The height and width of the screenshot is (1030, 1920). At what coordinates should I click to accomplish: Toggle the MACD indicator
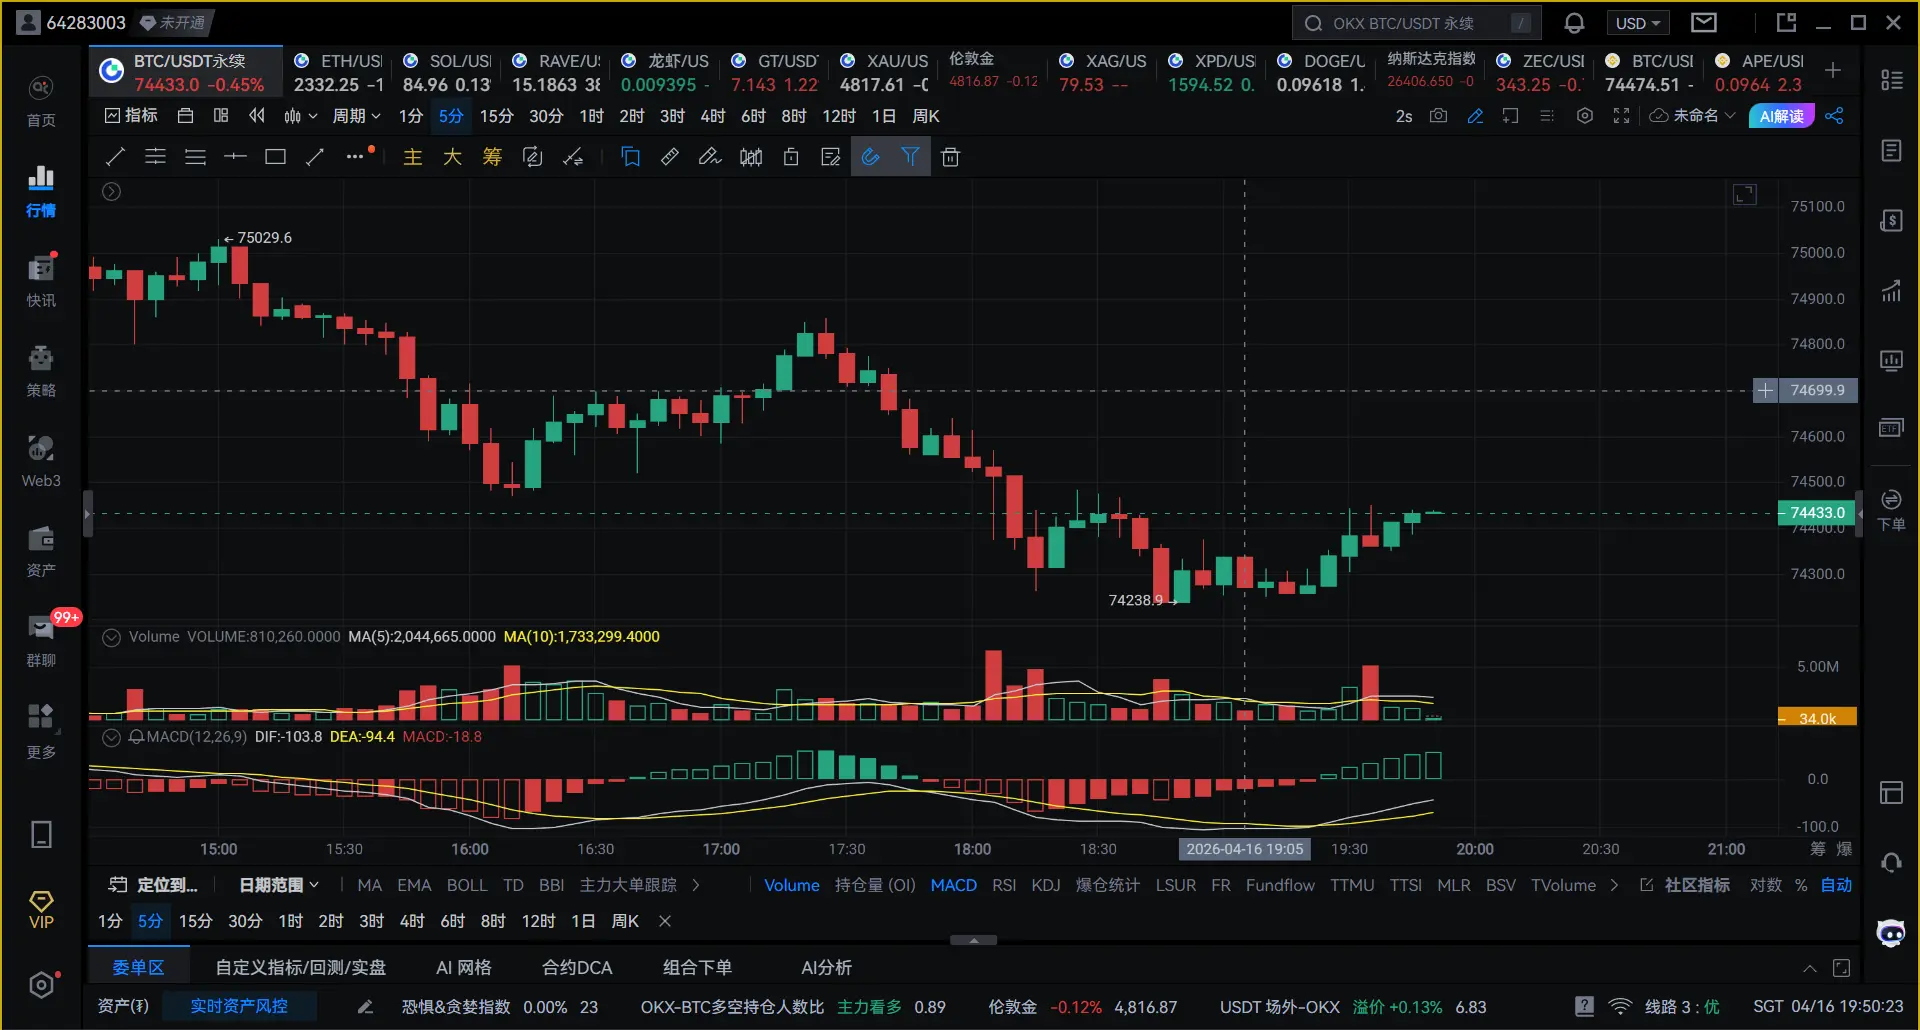coord(954,885)
